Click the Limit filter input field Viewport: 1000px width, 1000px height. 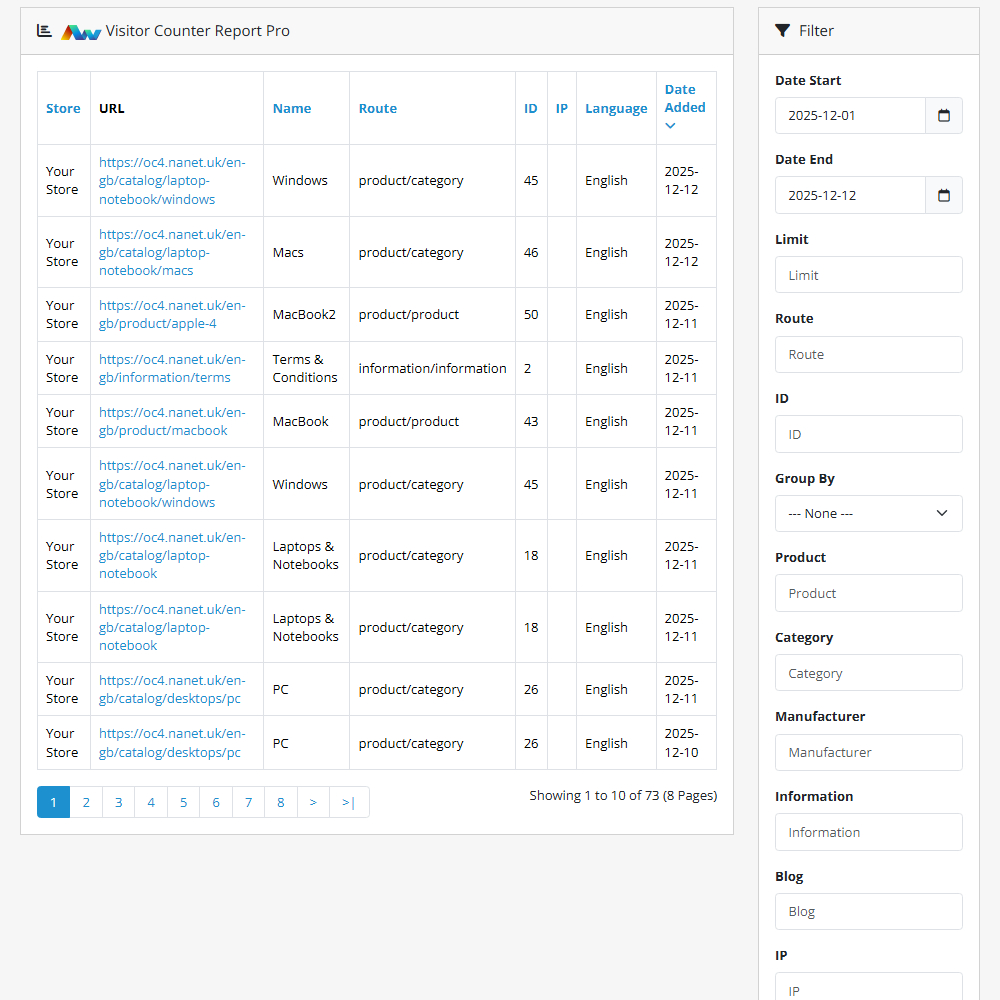click(868, 274)
